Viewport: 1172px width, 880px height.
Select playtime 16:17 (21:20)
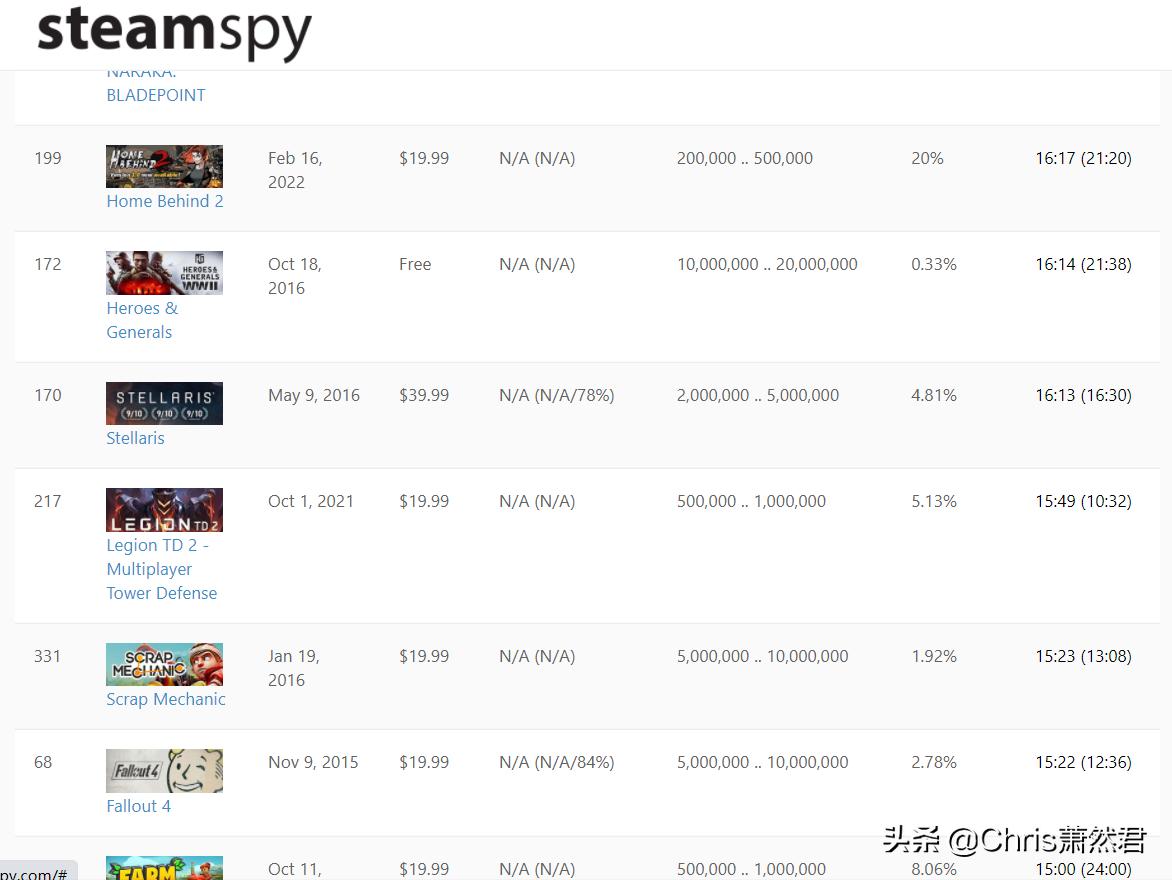1083,159
